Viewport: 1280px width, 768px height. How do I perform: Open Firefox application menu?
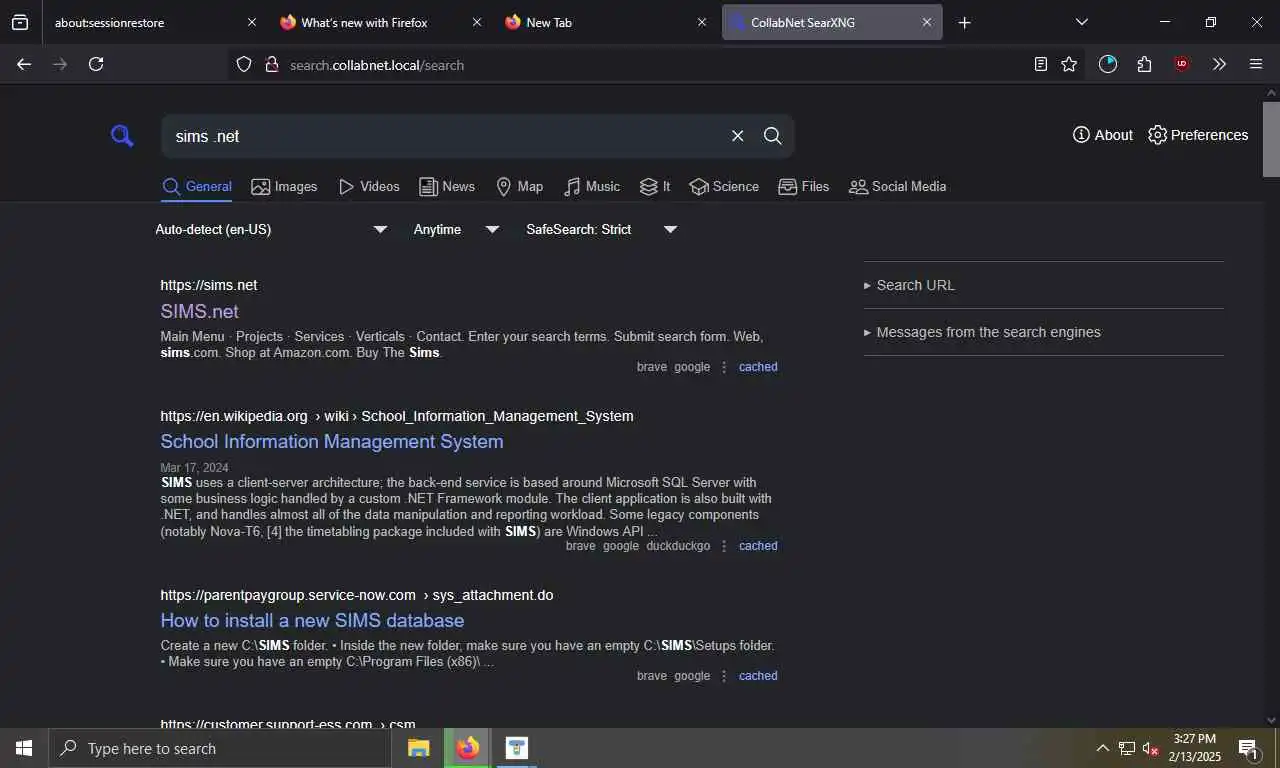point(1256,64)
